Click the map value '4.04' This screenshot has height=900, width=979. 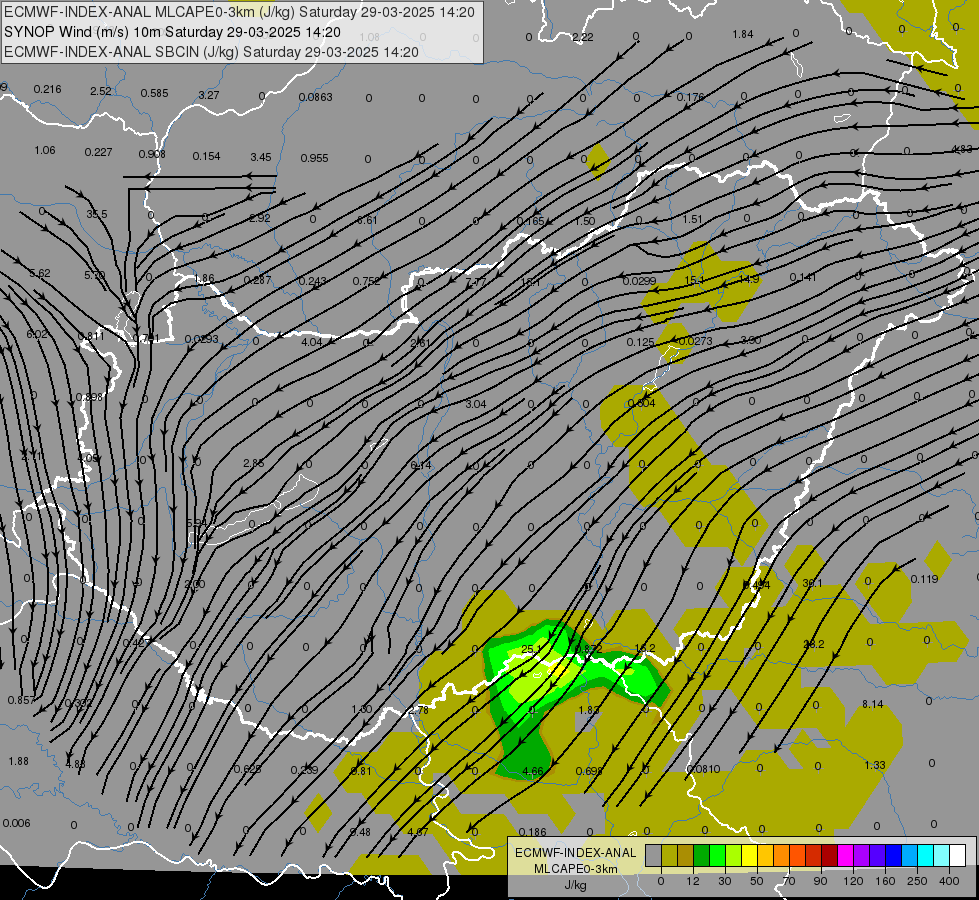[312, 342]
